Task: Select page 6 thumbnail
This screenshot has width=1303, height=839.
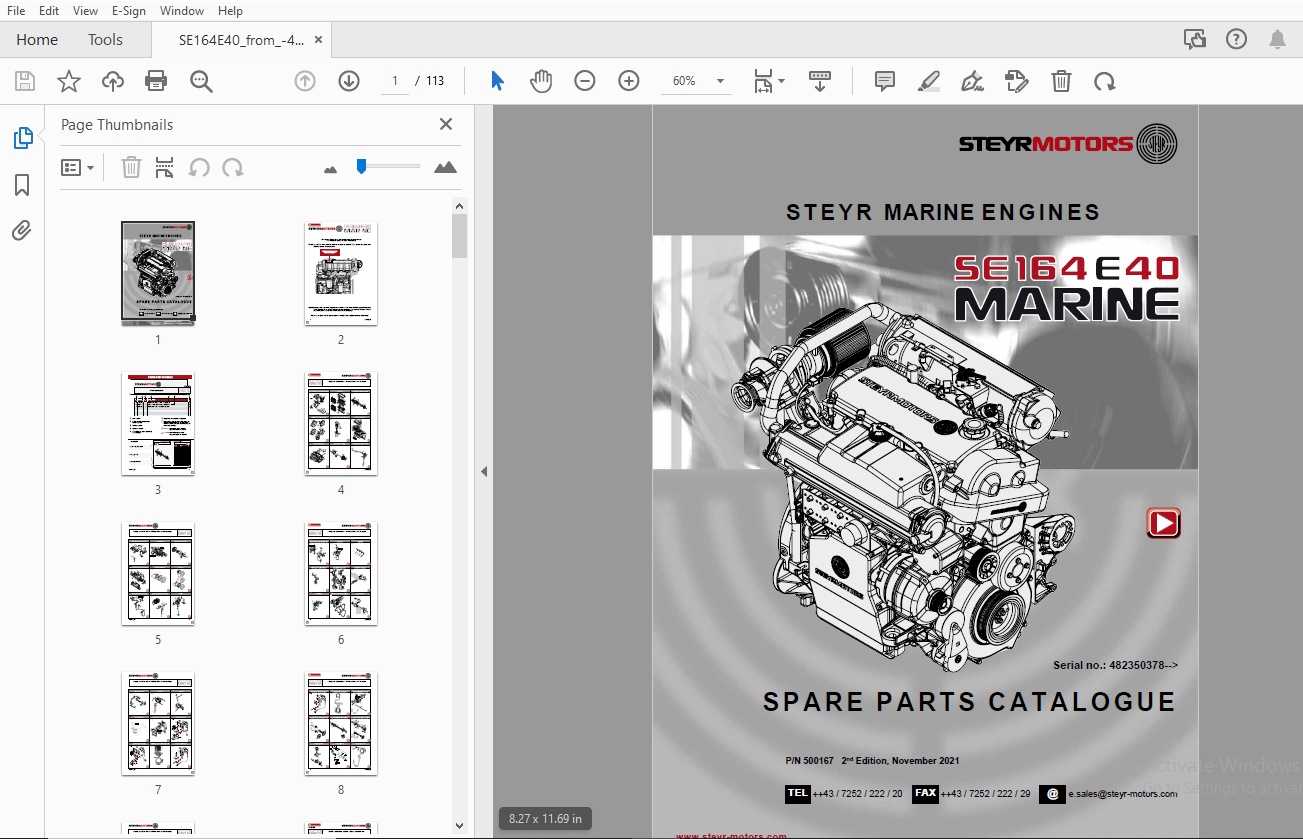Action: (x=341, y=573)
